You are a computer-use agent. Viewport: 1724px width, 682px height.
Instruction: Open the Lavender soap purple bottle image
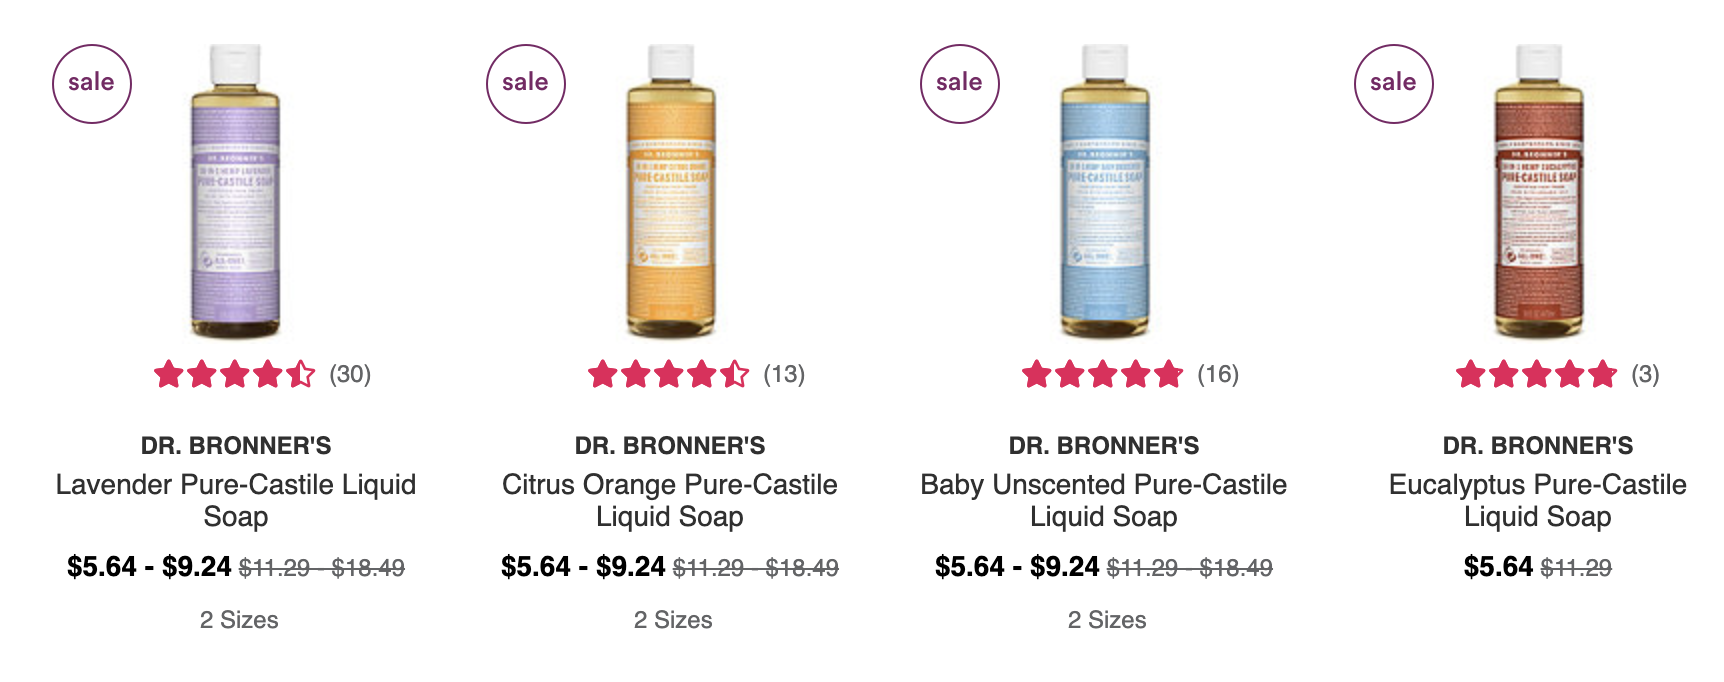point(236,191)
